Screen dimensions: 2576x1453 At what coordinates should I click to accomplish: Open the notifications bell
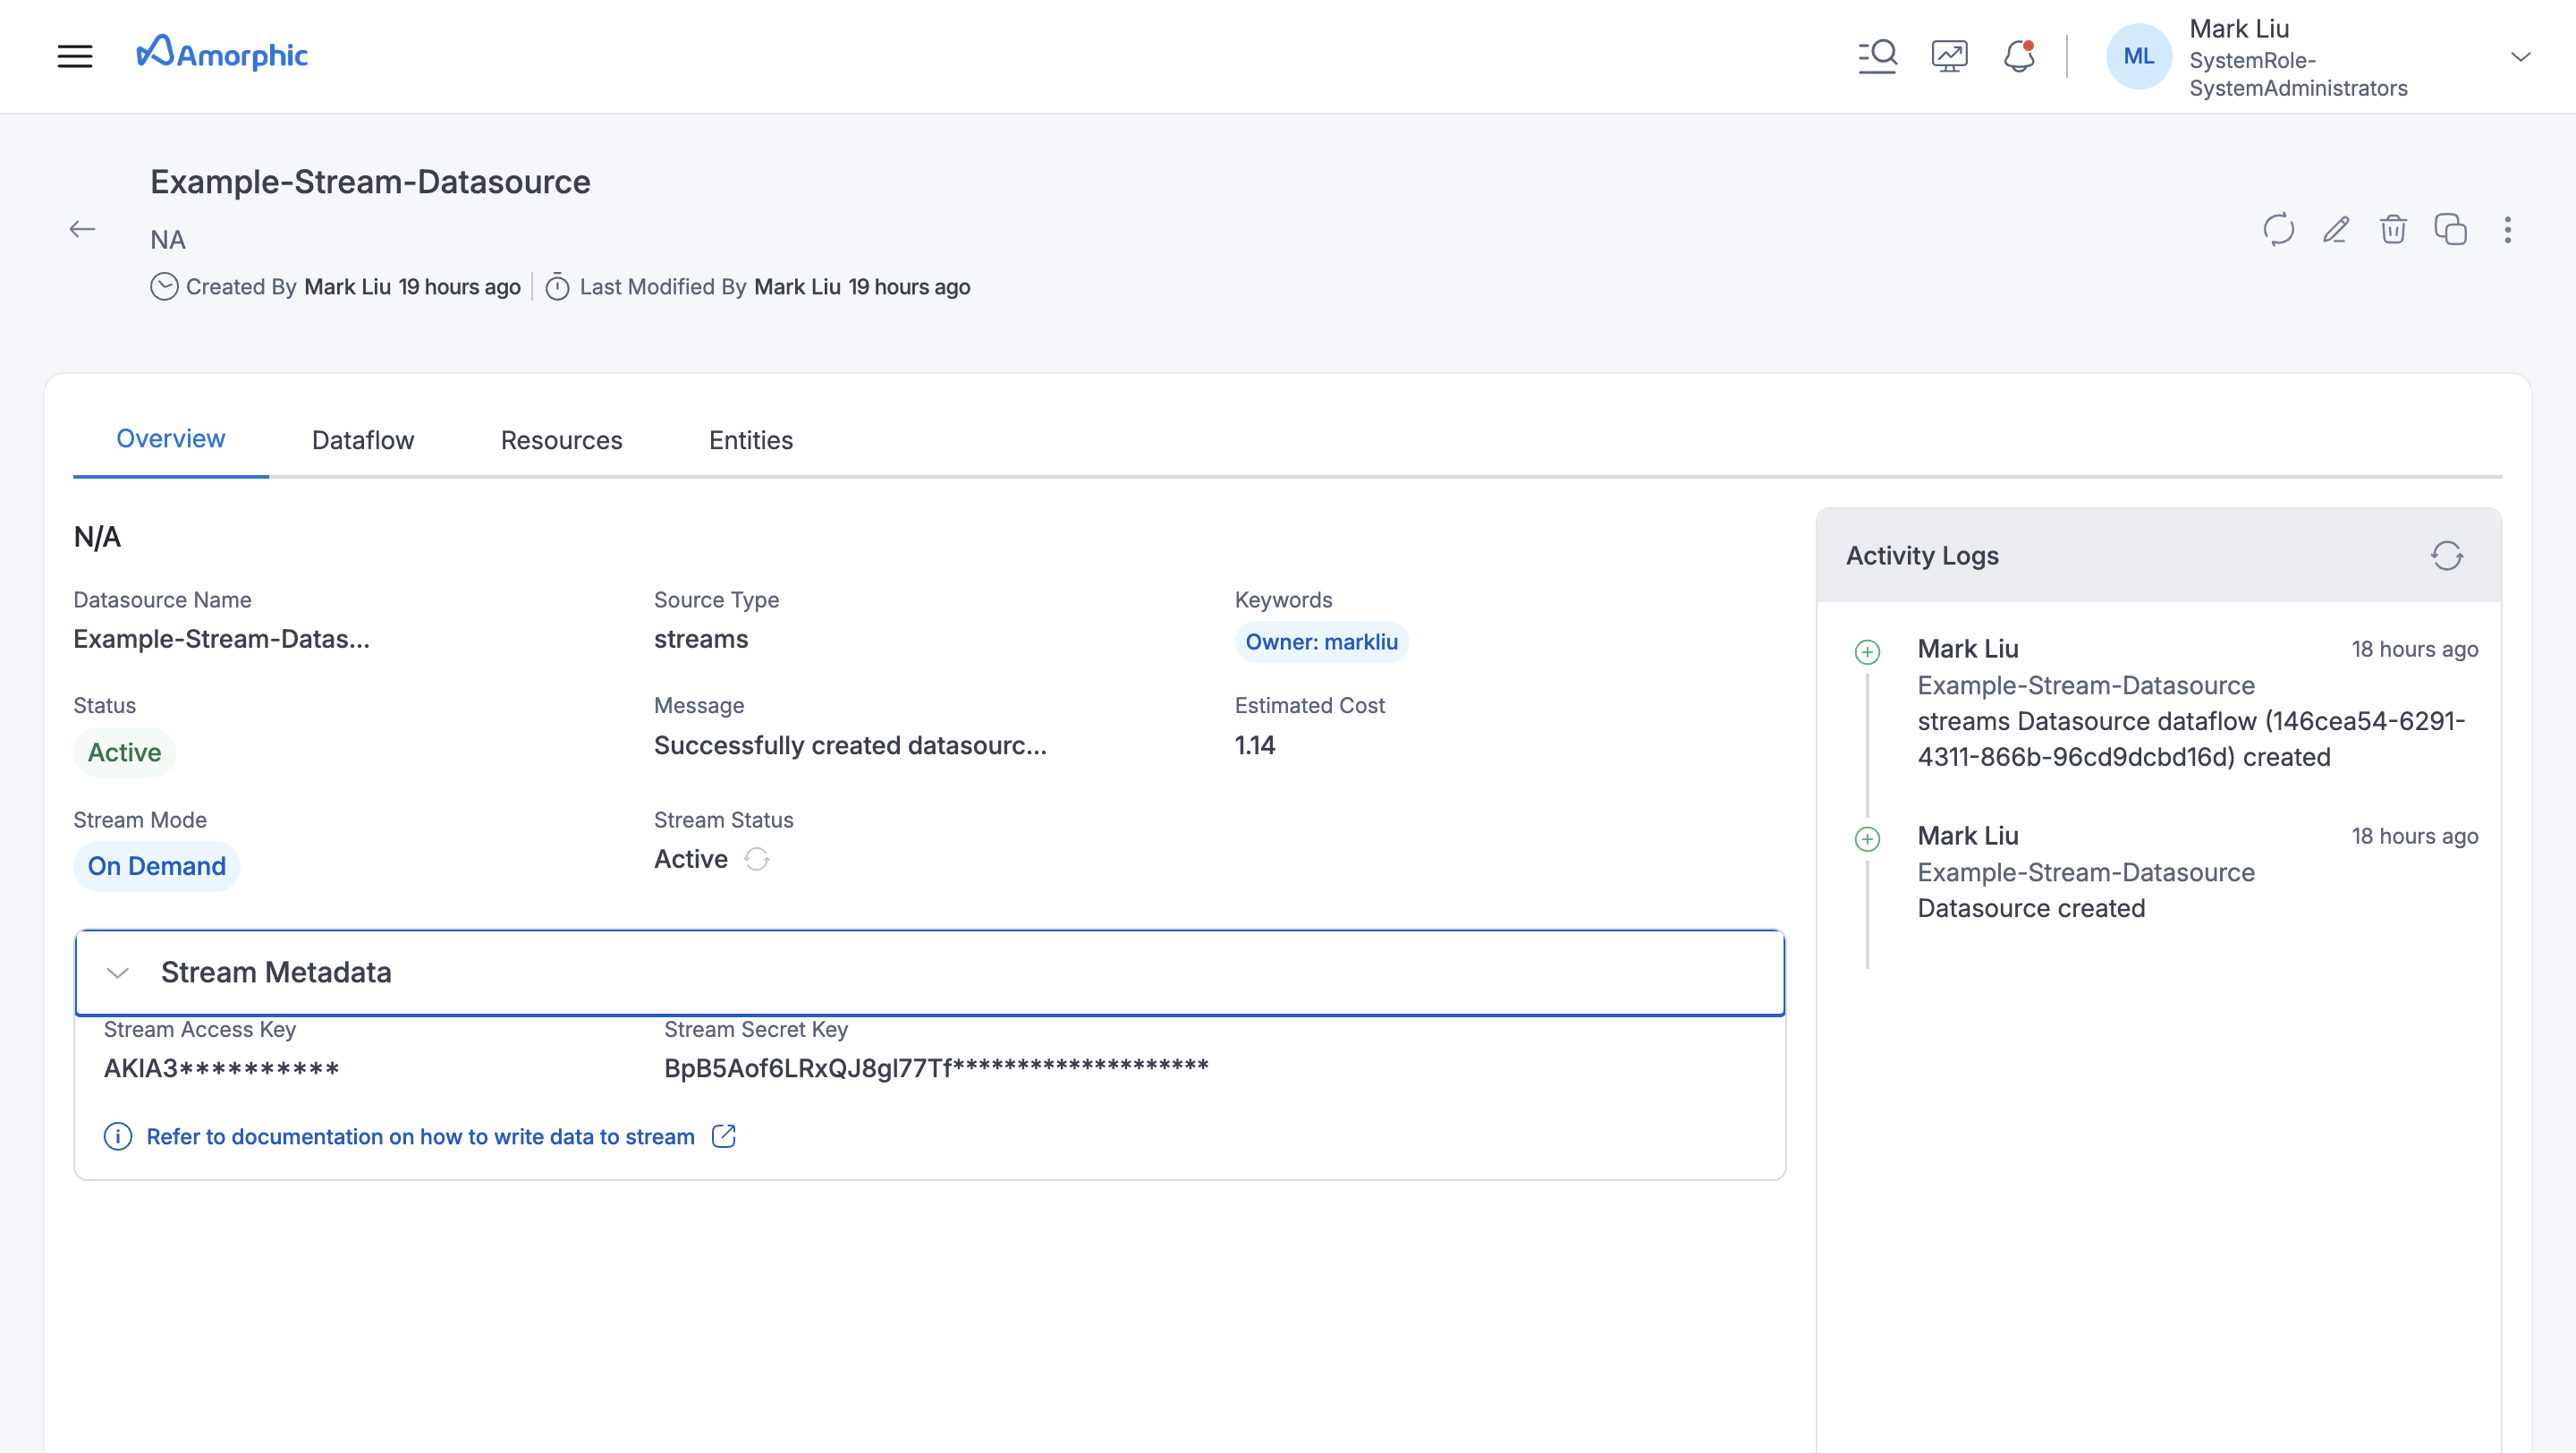(2019, 56)
